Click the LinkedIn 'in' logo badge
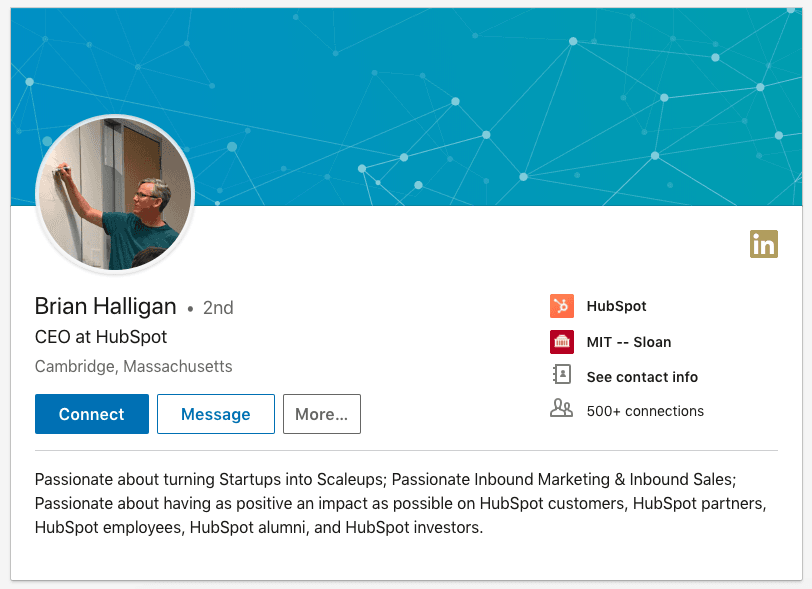812x589 pixels. click(x=764, y=244)
